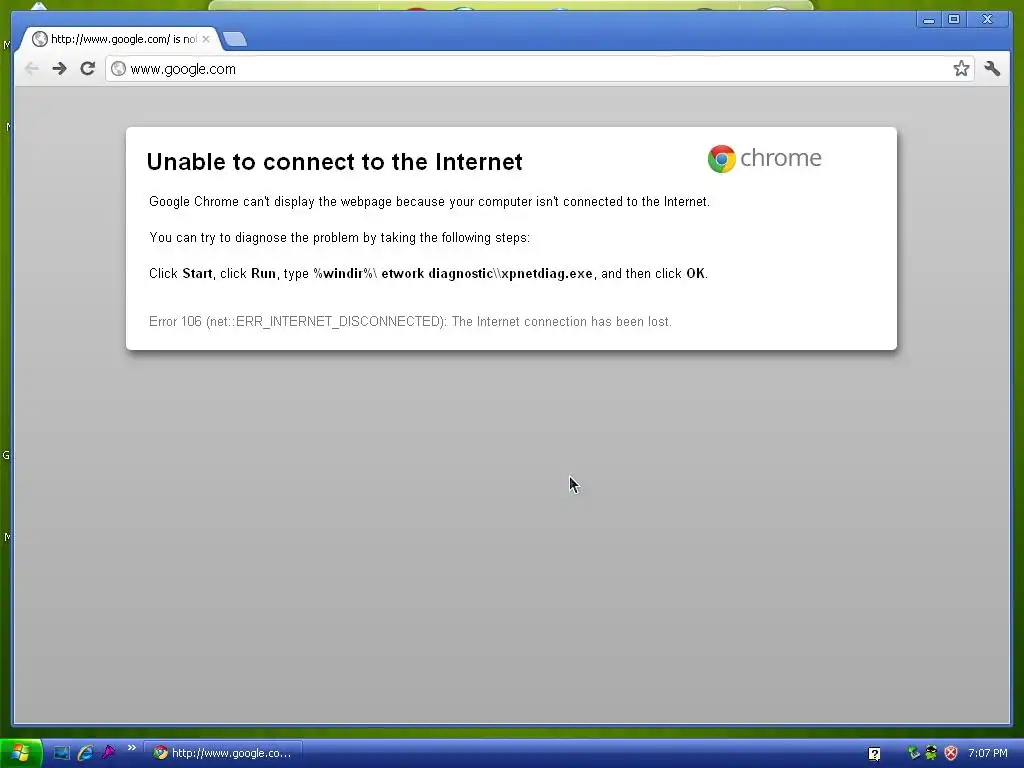Expand the quick launch overflow chevron
Screen dimensions: 1024x768
pyautogui.click(x=131, y=748)
